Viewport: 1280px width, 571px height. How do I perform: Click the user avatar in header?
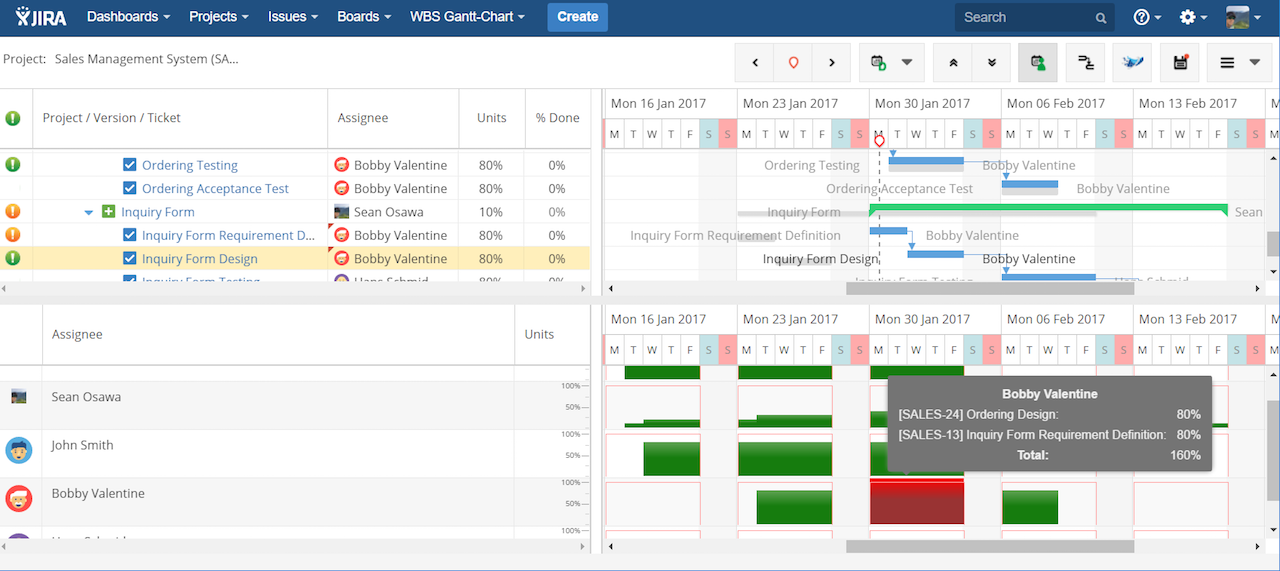(1238, 17)
